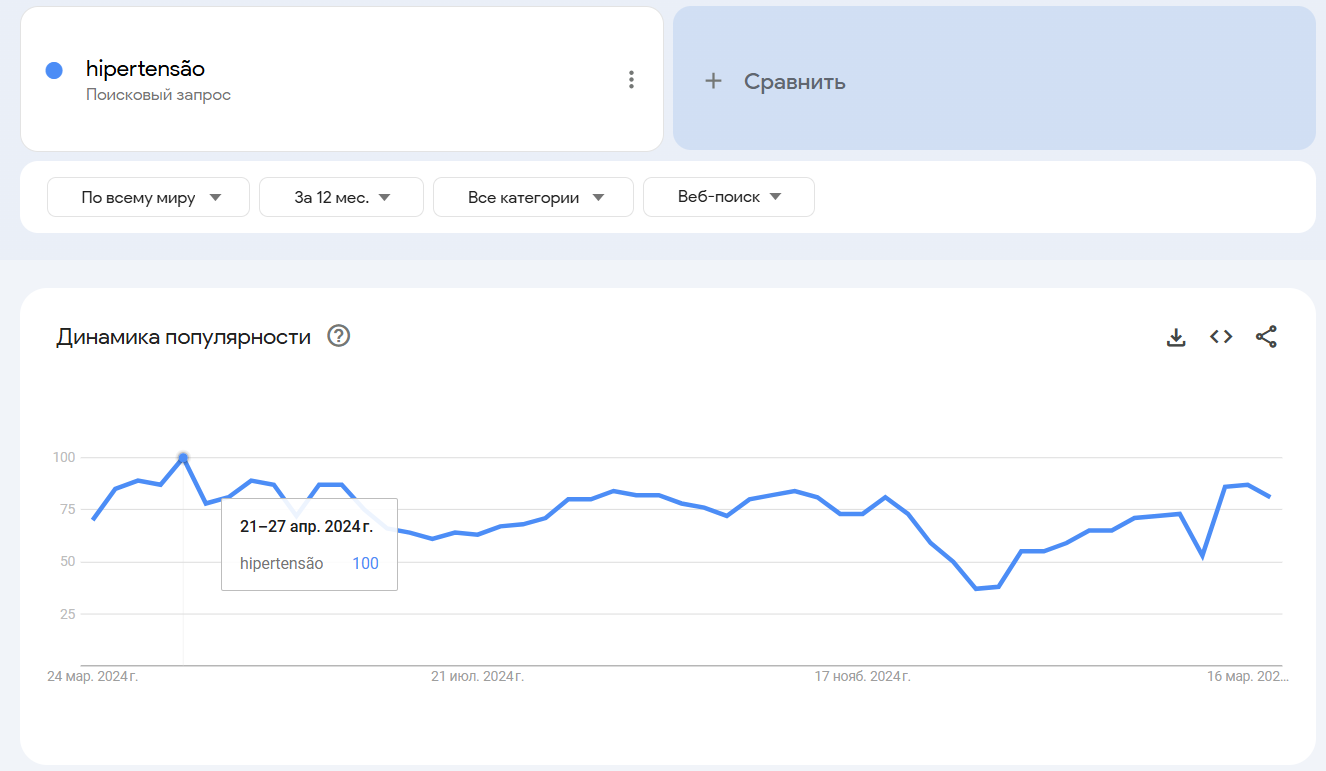This screenshot has width=1326, height=771.
Task: Click the share icon on chart
Action: pyautogui.click(x=1266, y=337)
